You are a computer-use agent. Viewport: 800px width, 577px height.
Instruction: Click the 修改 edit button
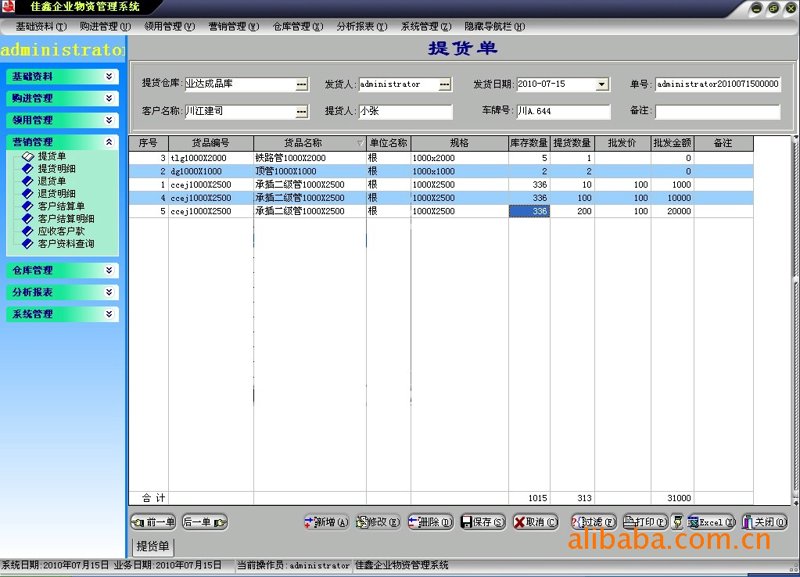click(378, 522)
